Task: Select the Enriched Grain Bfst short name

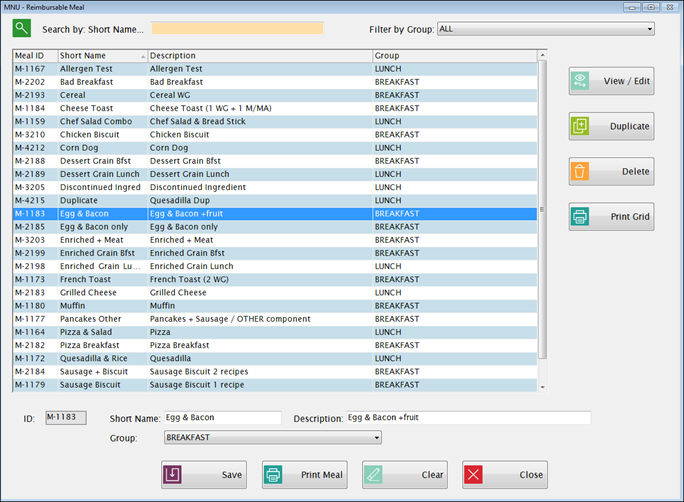Action: click(x=103, y=253)
